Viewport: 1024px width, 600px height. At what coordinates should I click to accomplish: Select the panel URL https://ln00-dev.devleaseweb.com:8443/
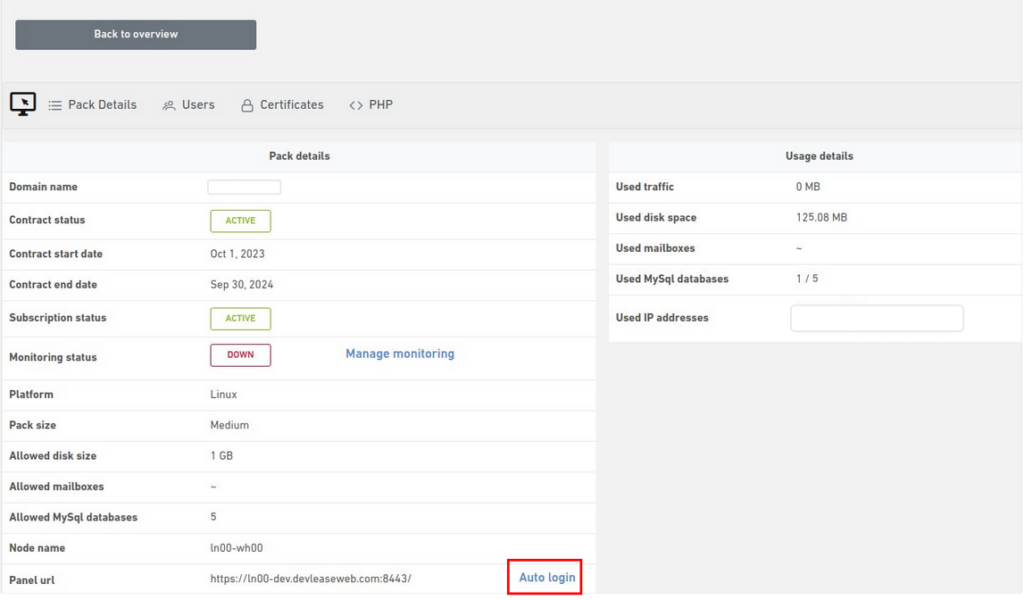pyautogui.click(x=311, y=578)
